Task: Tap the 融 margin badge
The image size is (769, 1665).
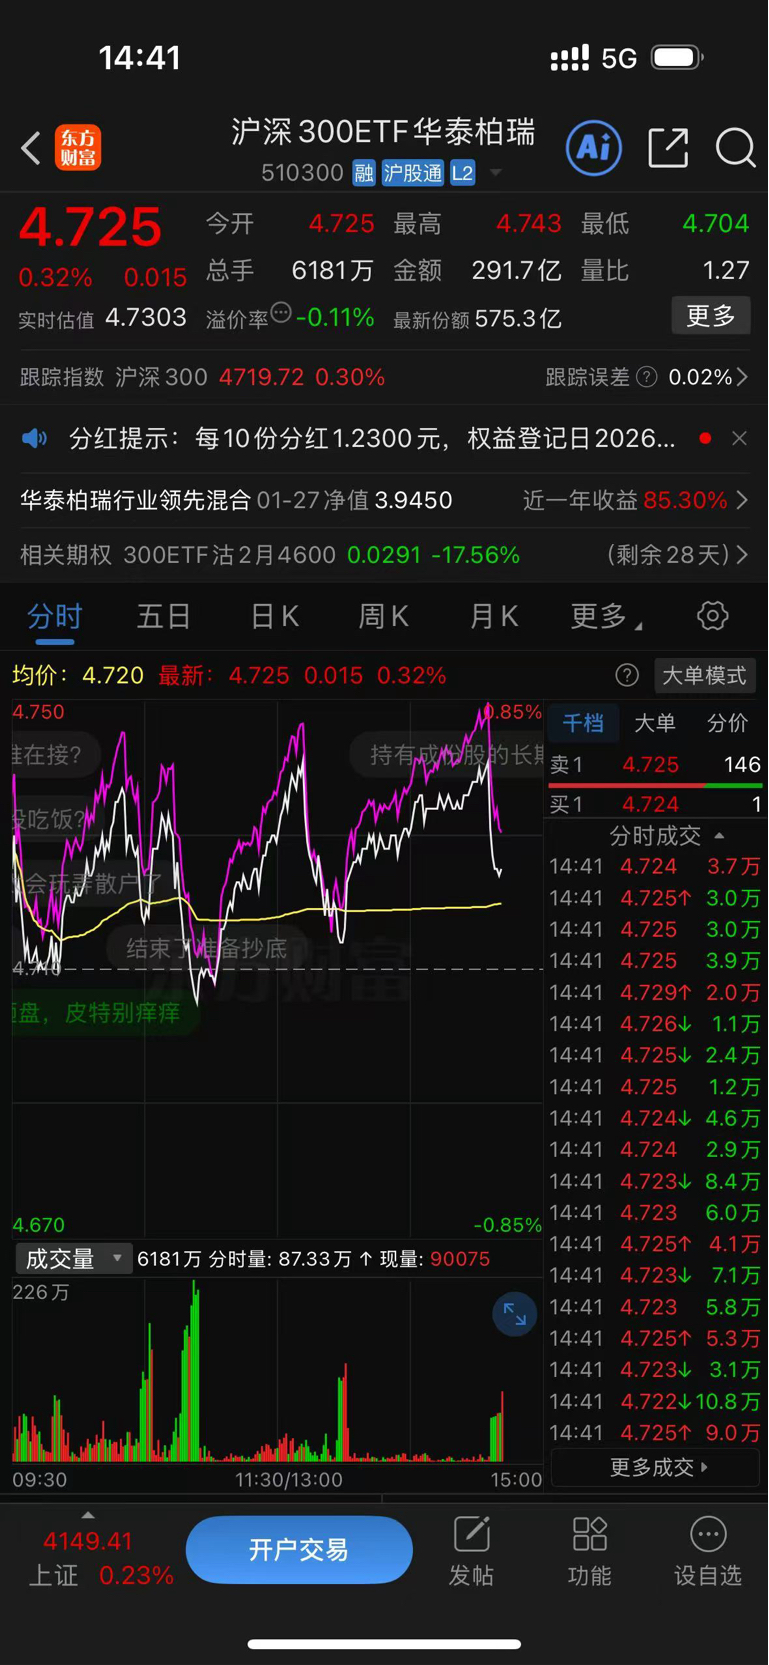Action: 364,173
